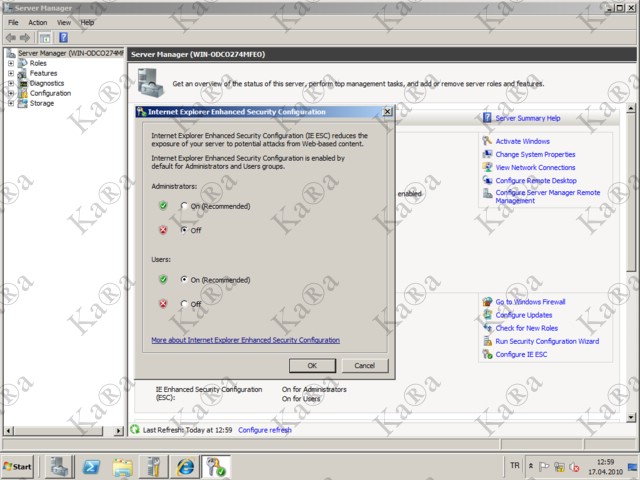This screenshot has height=480, width=640.
Task: Open the View menu
Action: [64, 22]
